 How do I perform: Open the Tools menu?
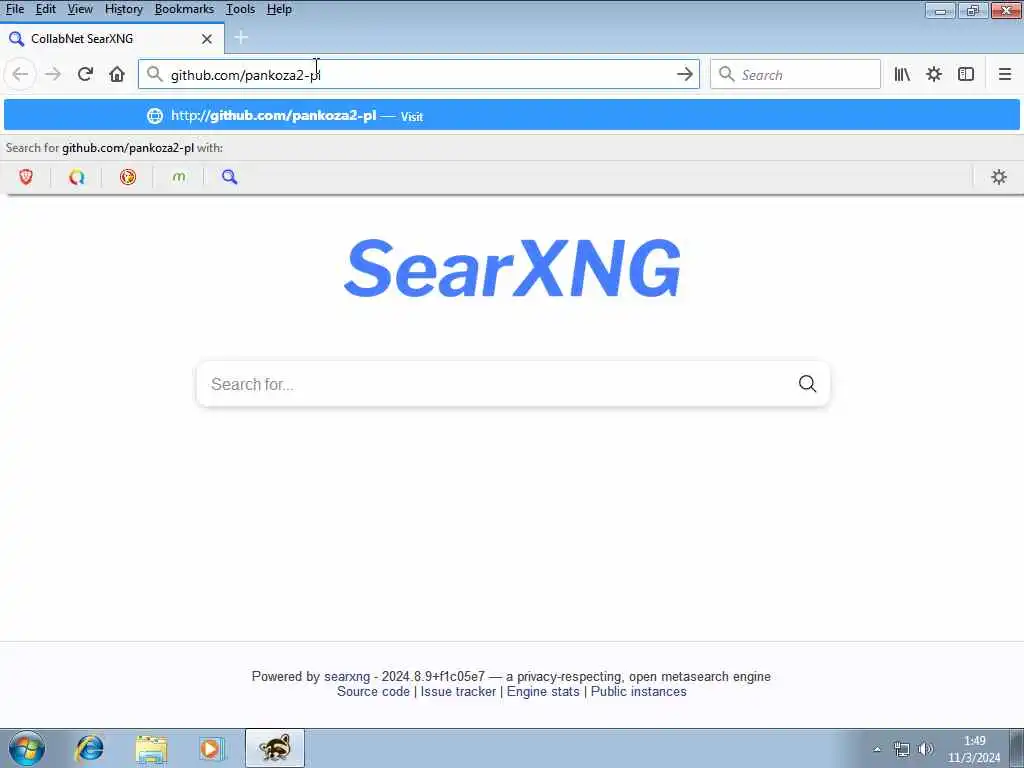(240, 9)
